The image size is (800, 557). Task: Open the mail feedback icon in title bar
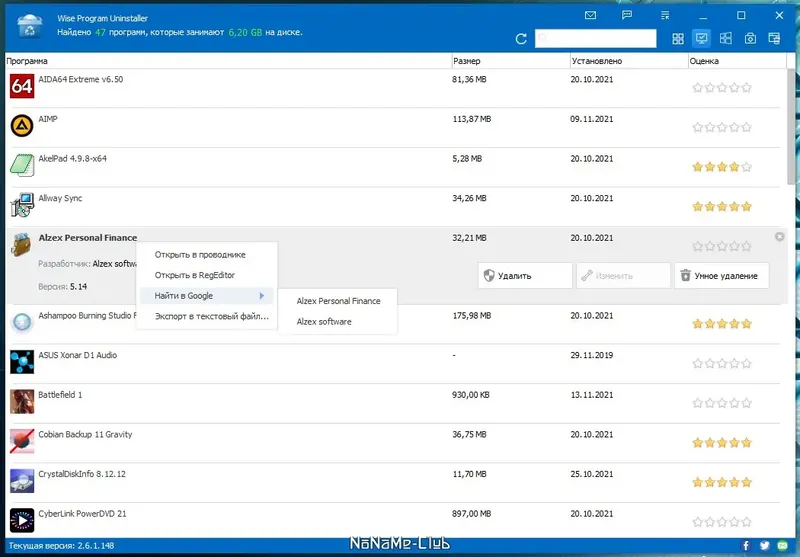click(590, 15)
